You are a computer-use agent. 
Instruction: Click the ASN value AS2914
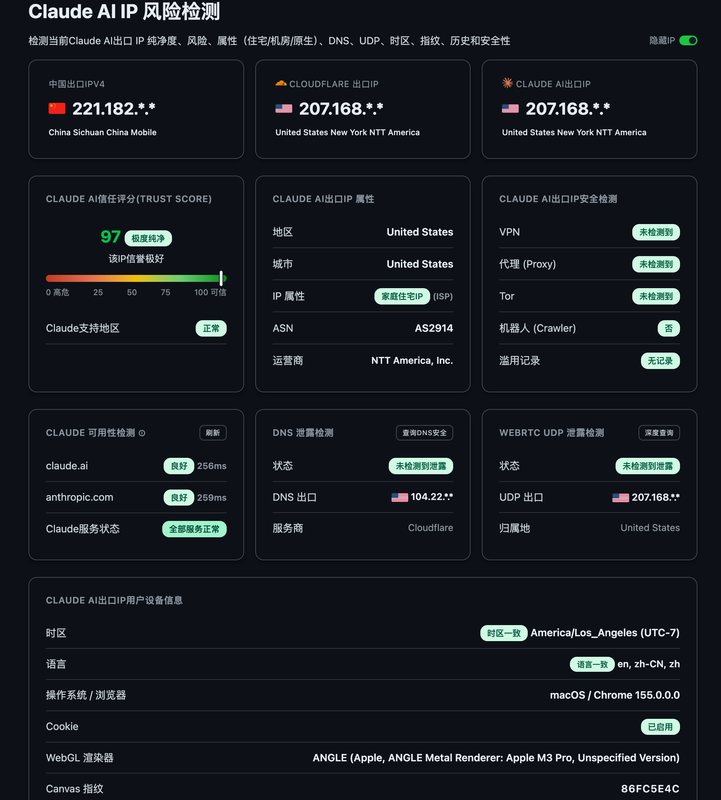point(434,328)
